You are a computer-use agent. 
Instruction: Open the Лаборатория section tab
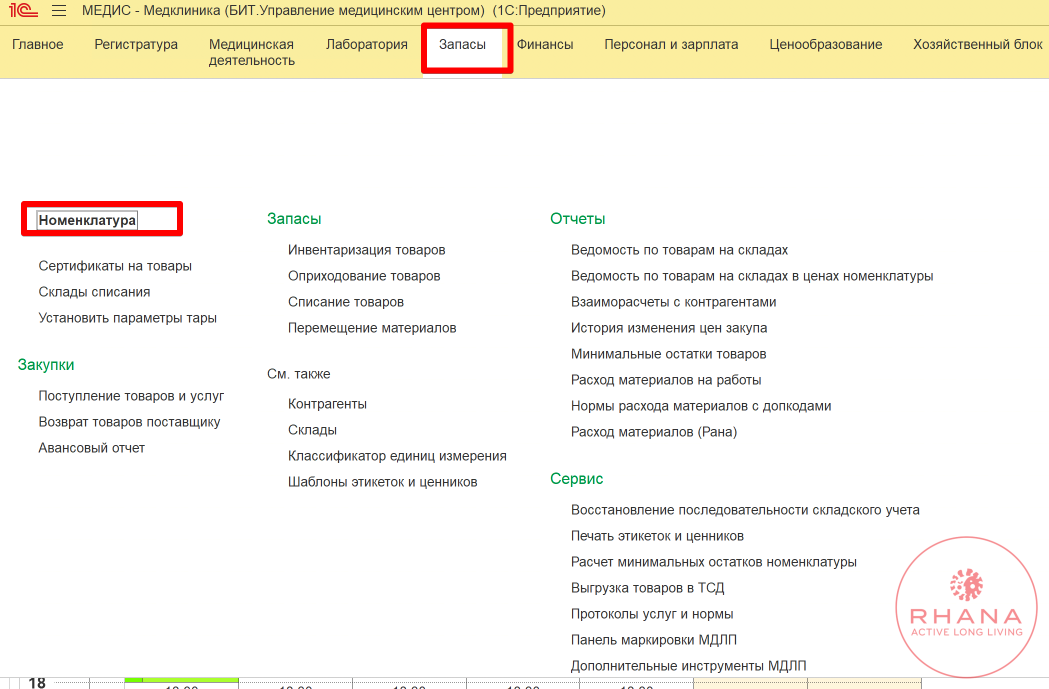(x=367, y=44)
